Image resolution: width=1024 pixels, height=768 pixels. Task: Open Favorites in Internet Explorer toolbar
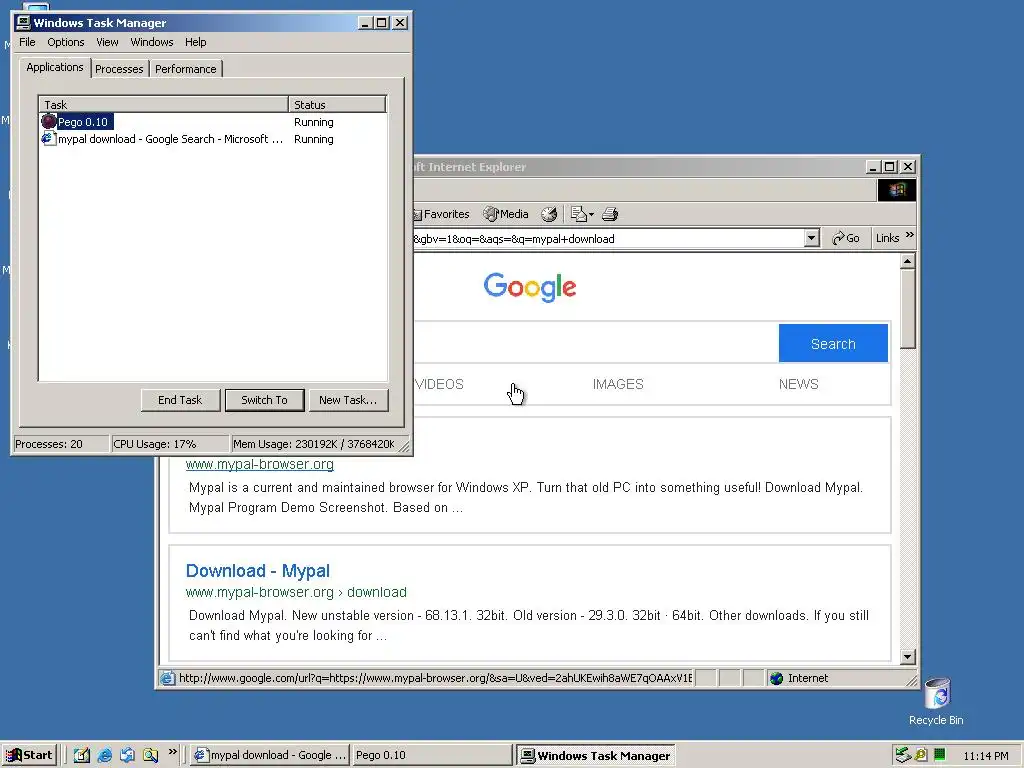(x=441, y=214)
